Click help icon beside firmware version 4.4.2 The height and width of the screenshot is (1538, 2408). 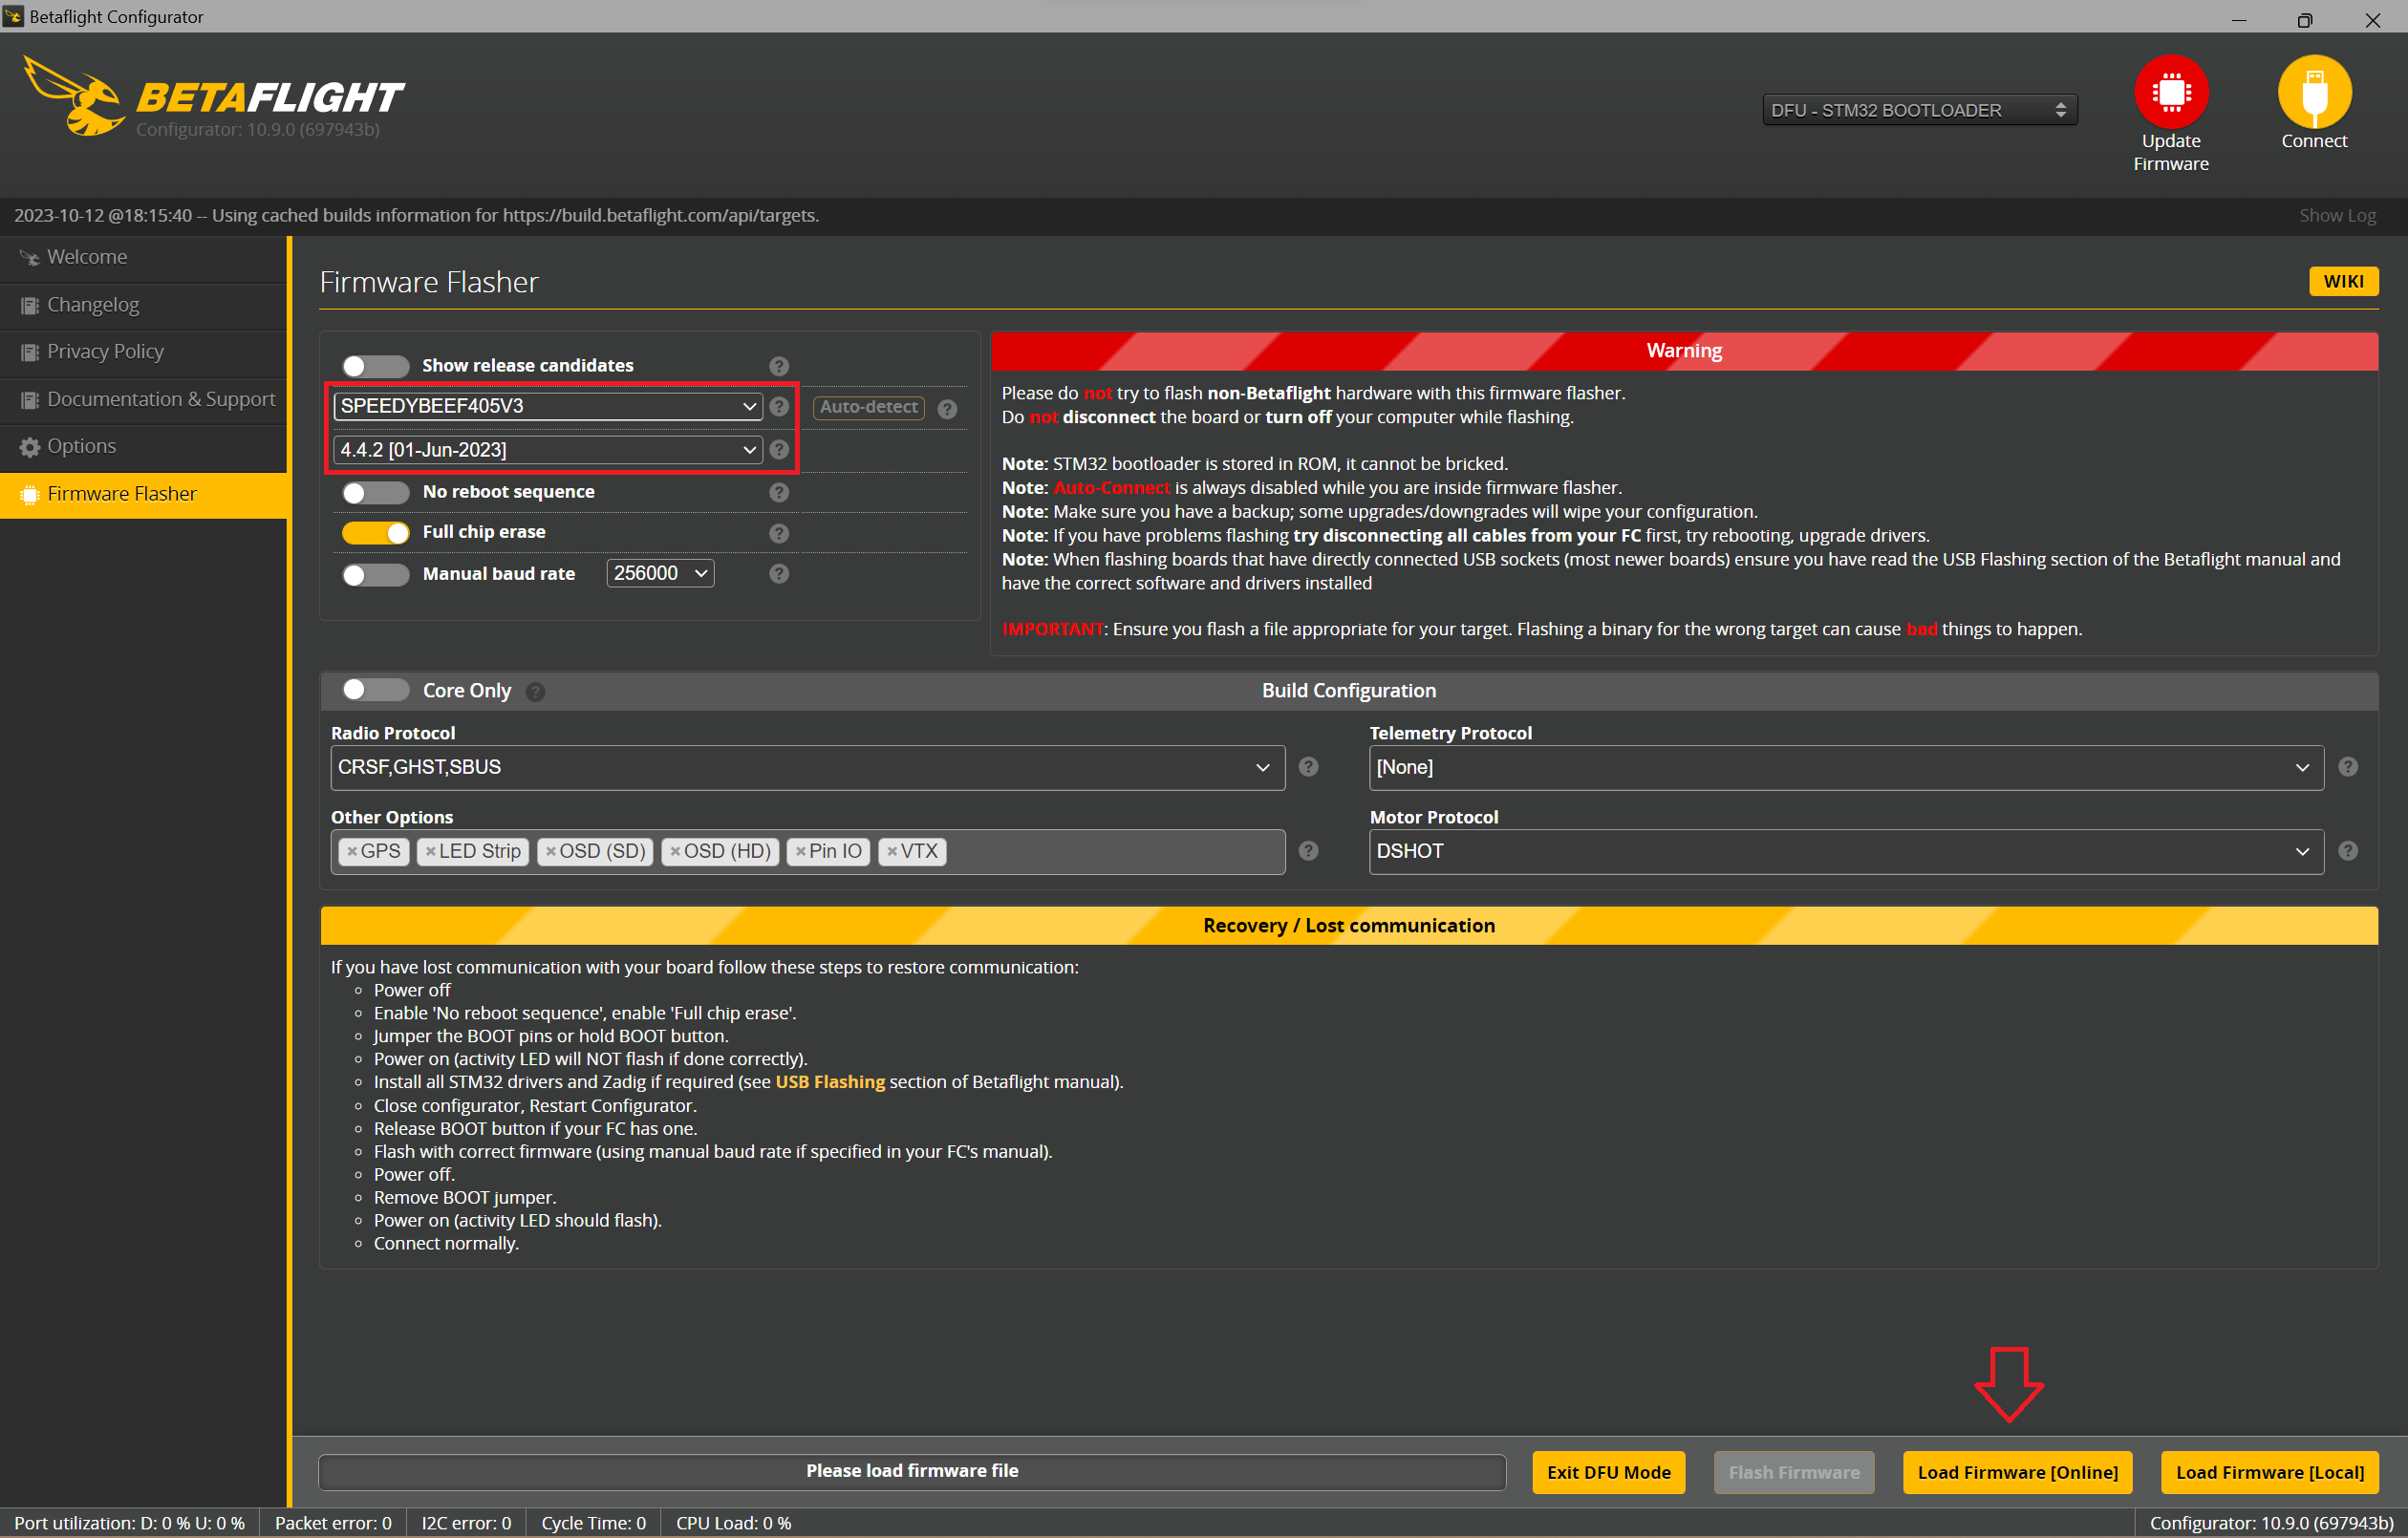(779, 450)
